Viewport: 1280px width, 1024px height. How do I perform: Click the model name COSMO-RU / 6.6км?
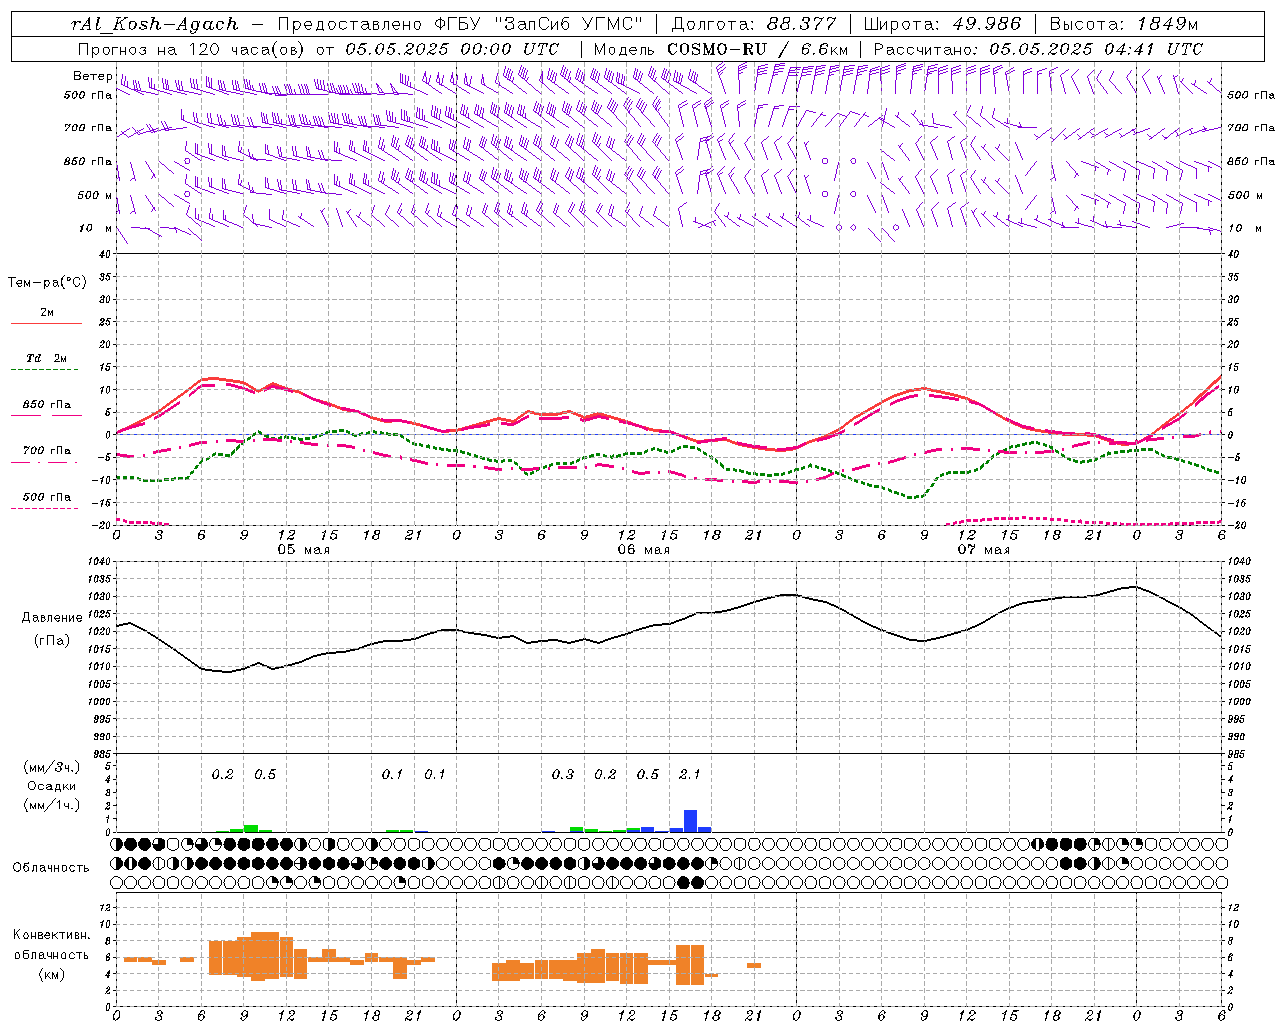click(758, 49)
